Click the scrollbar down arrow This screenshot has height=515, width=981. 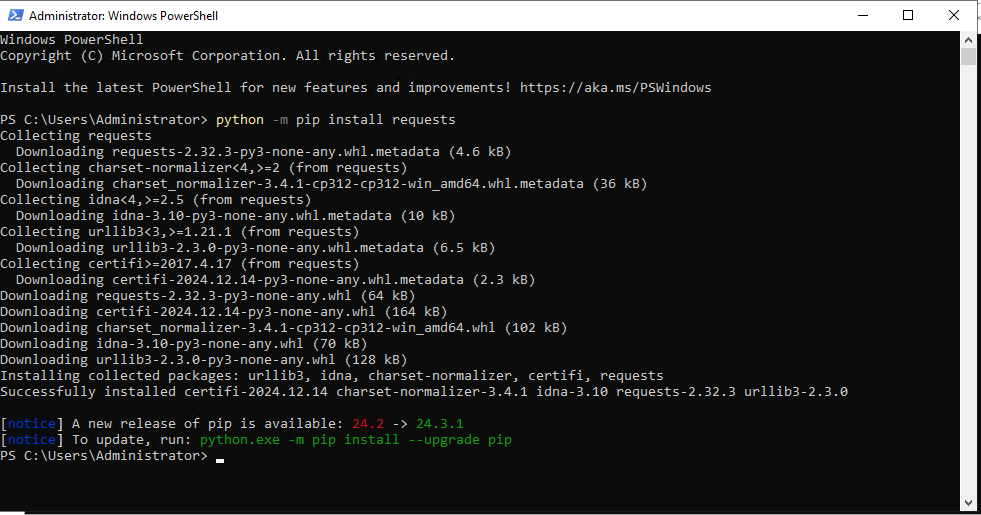point(968,503)
